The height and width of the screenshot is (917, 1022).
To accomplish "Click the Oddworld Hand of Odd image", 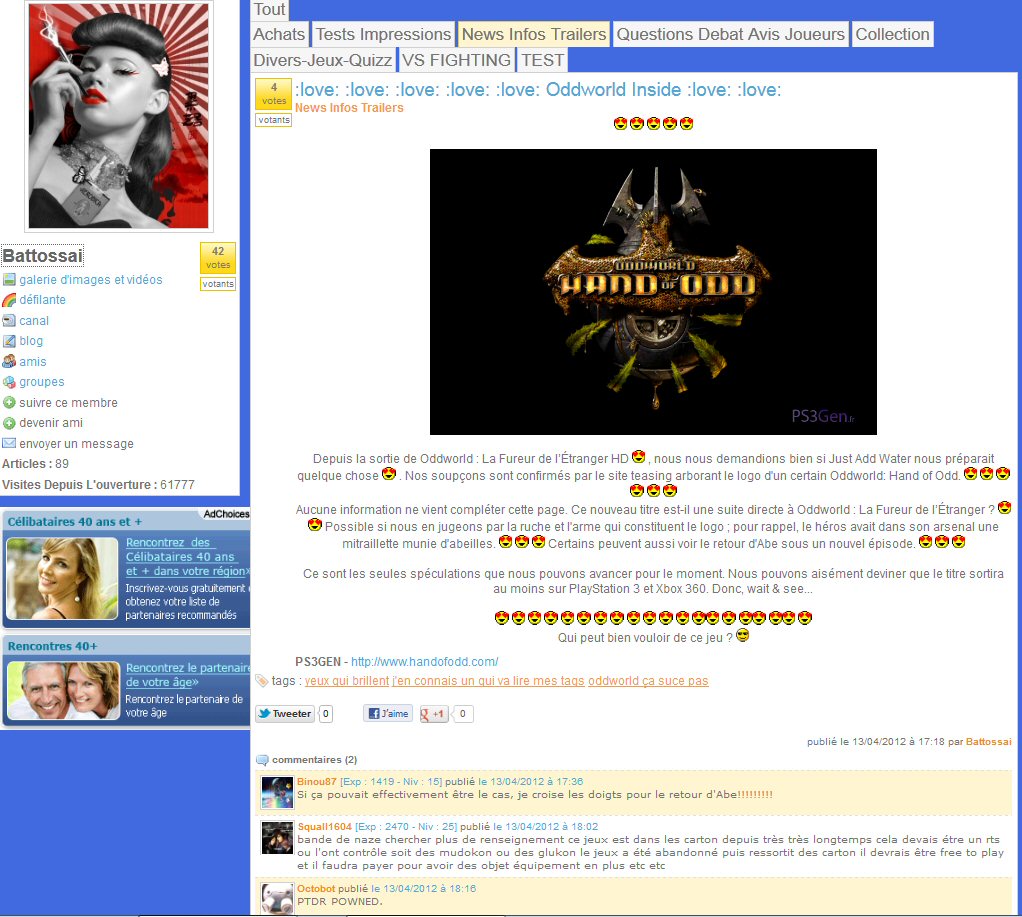I will [653, 291].
